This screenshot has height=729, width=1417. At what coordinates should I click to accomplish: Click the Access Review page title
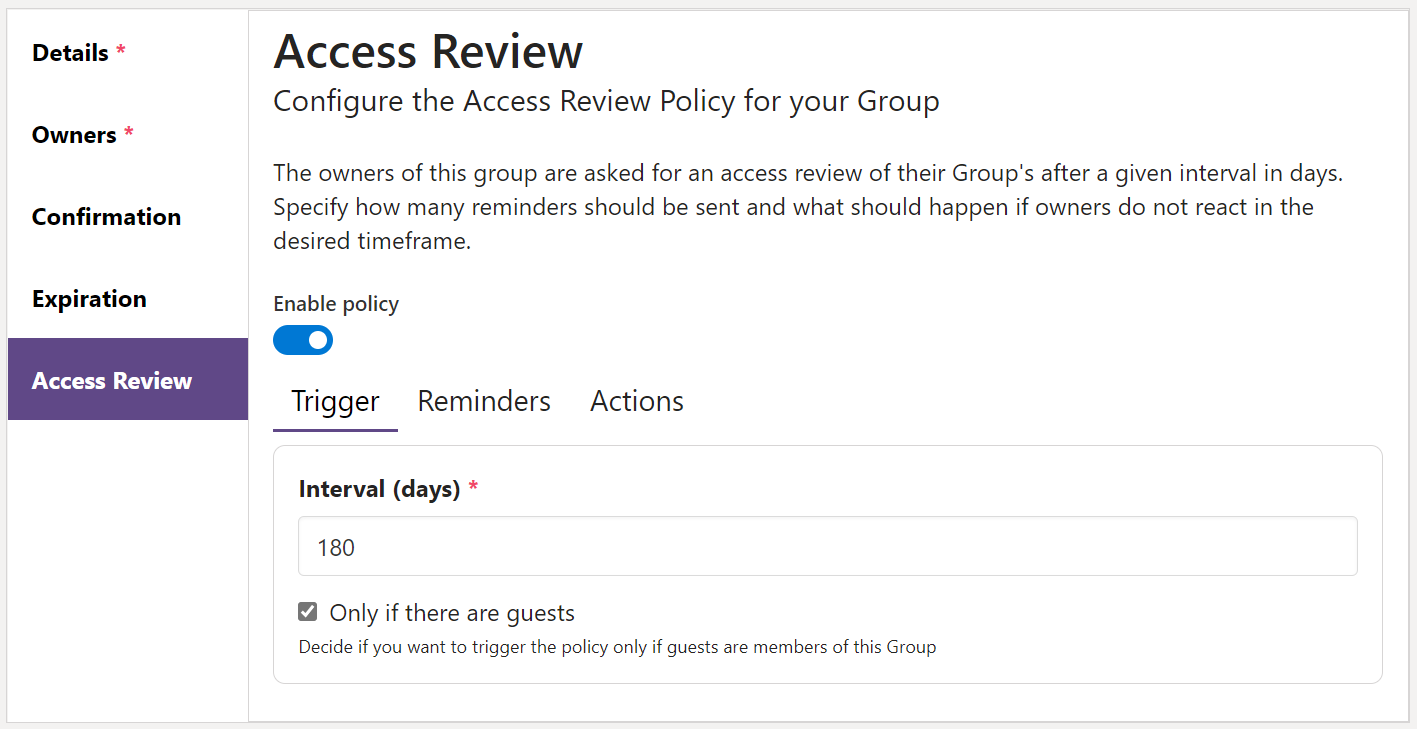click(428, 51)
